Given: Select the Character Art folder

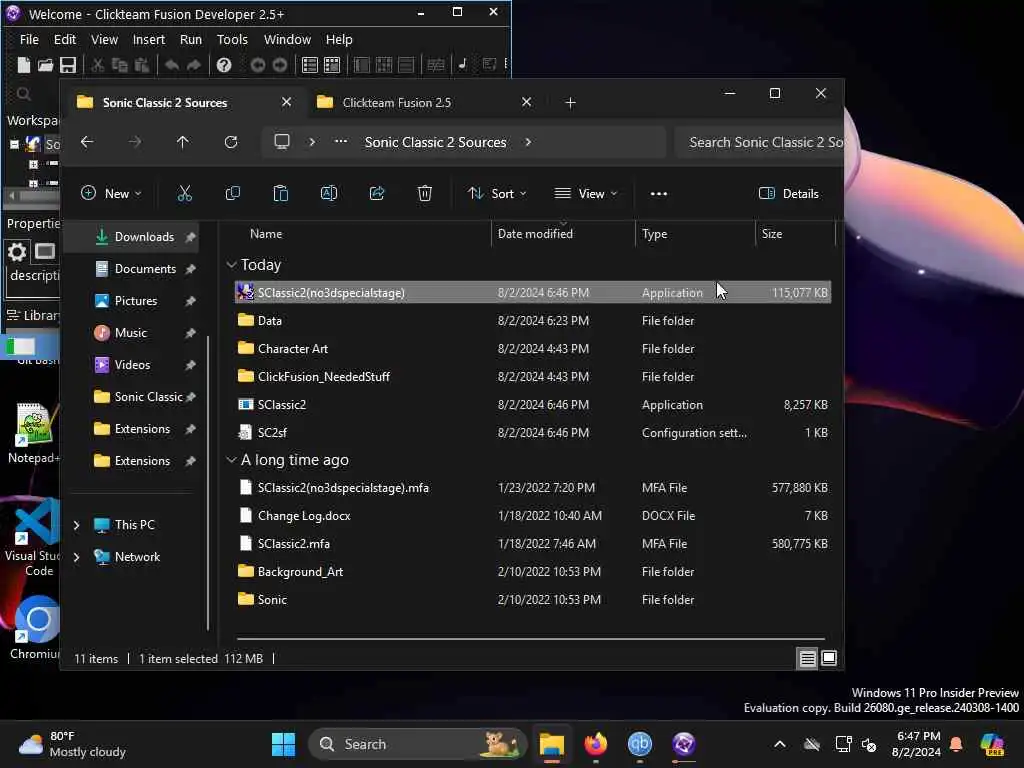Looking at the screenshot, I should 533,349.
